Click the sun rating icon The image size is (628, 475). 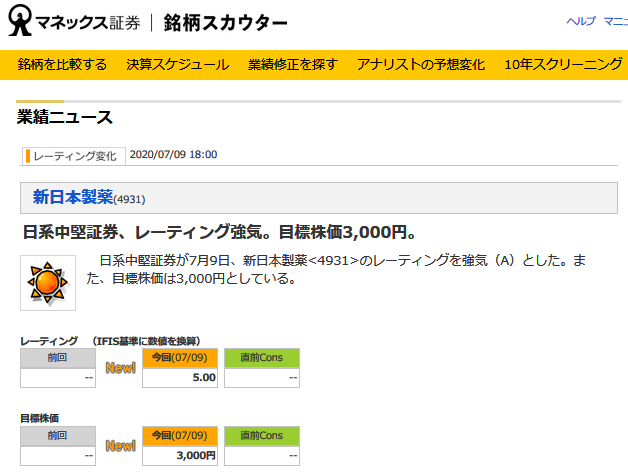point(47,283)
